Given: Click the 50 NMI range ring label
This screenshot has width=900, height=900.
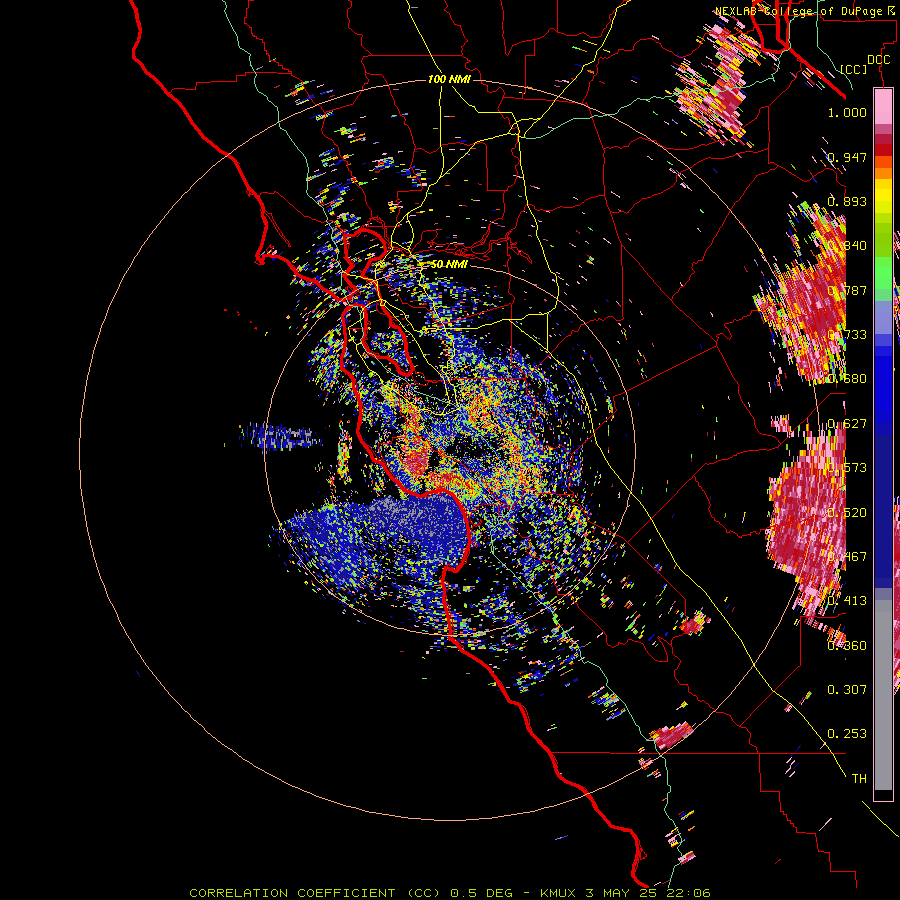Looking at the screenshot, I should (x=449, y=264).
